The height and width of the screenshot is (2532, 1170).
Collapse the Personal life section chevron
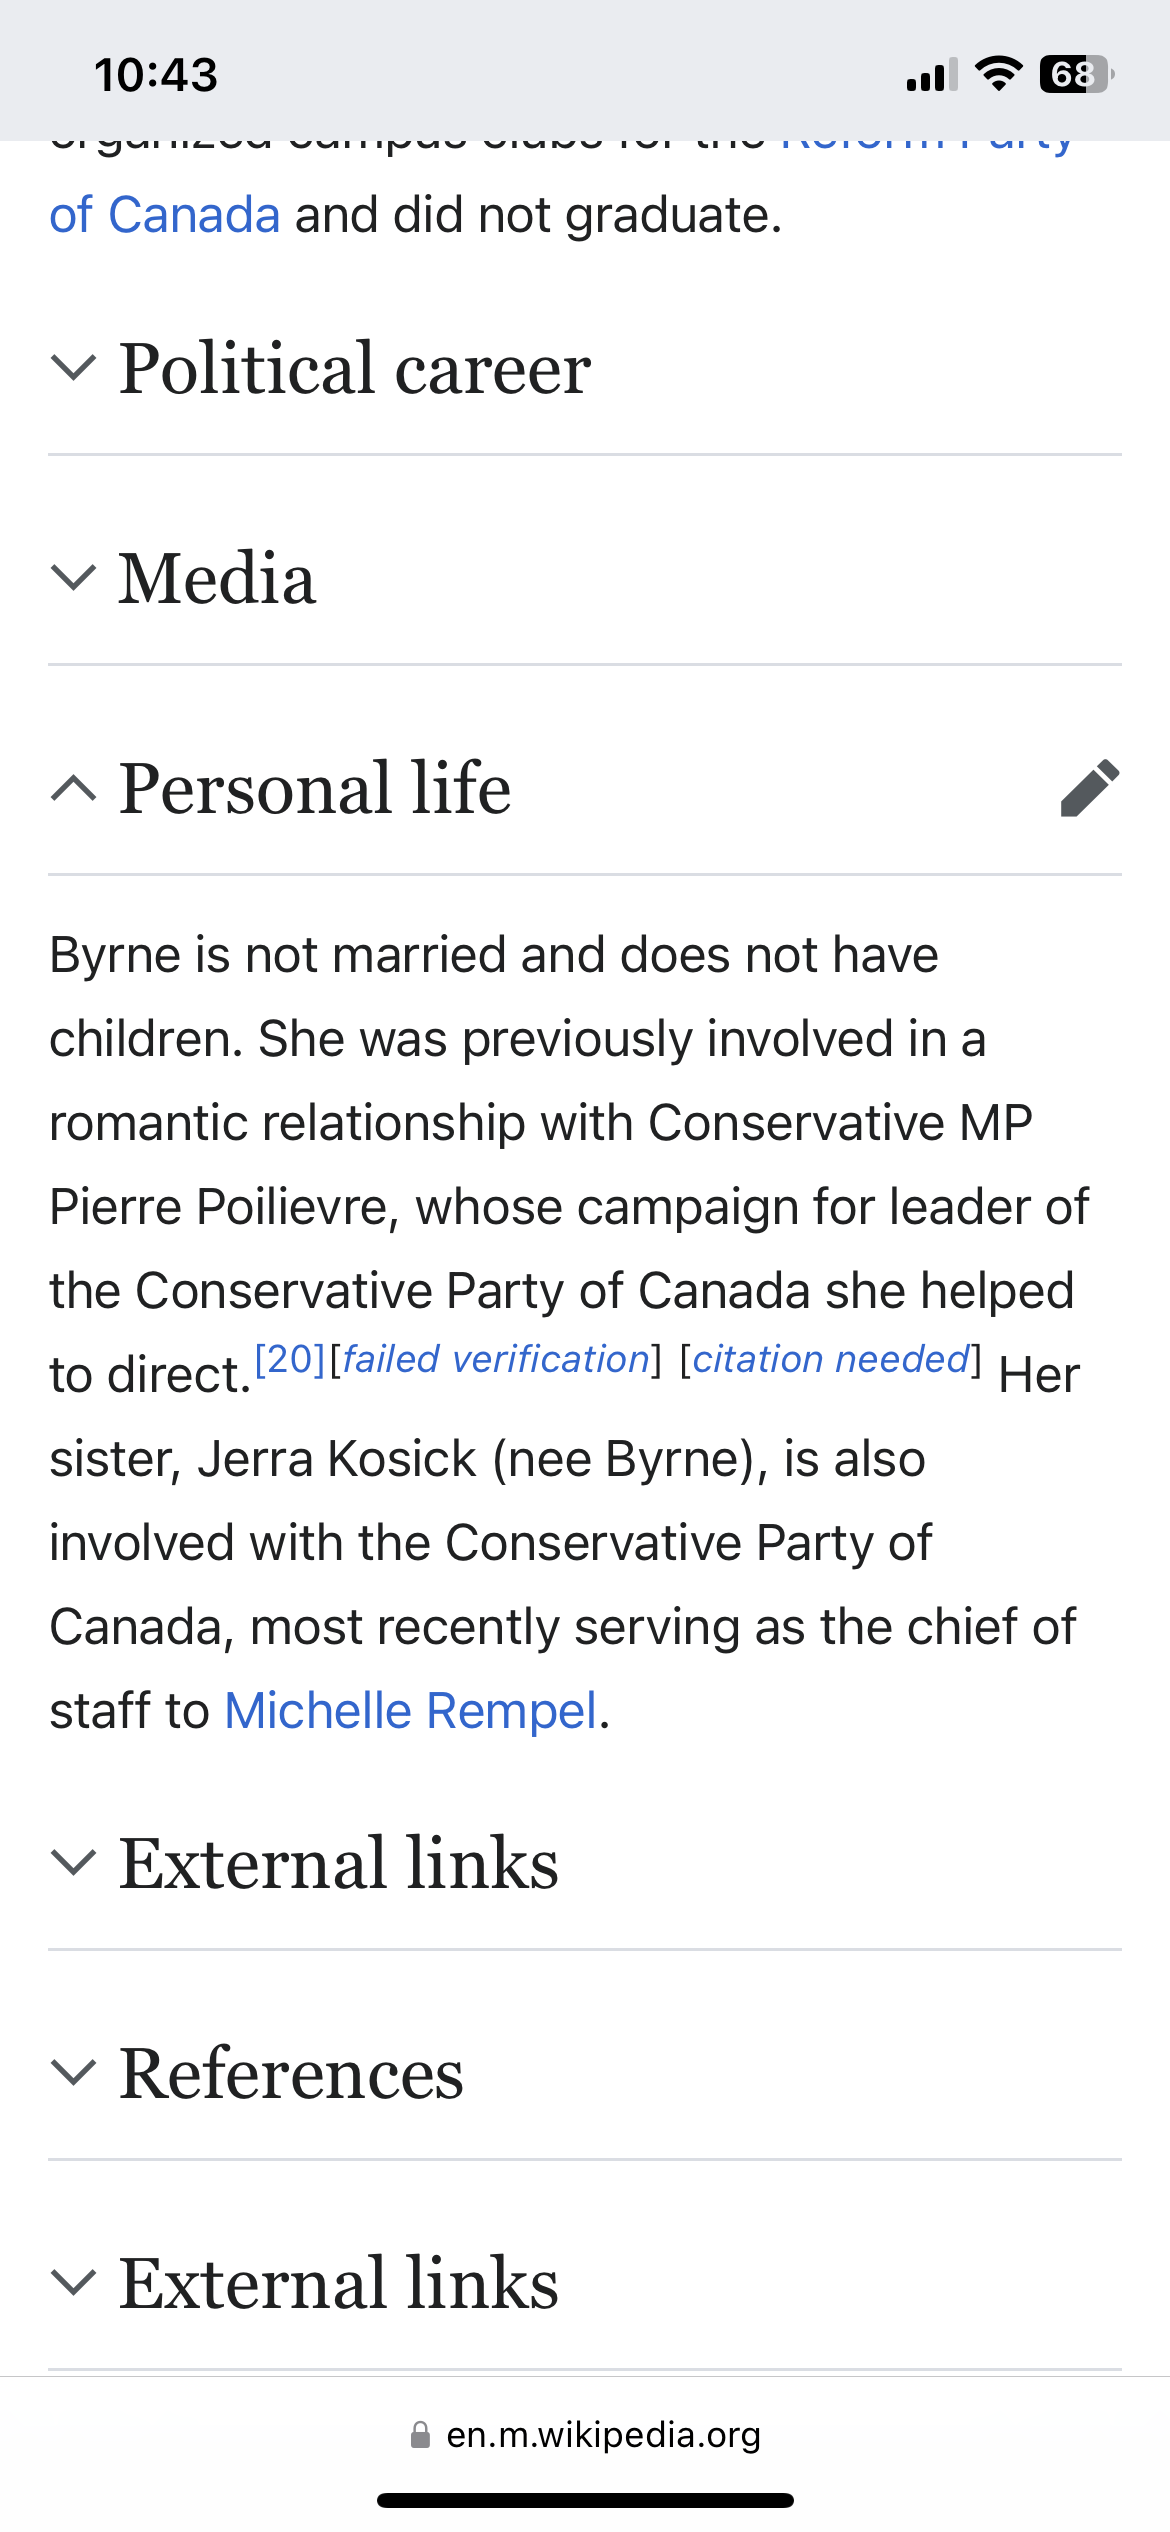pos(73,788)
